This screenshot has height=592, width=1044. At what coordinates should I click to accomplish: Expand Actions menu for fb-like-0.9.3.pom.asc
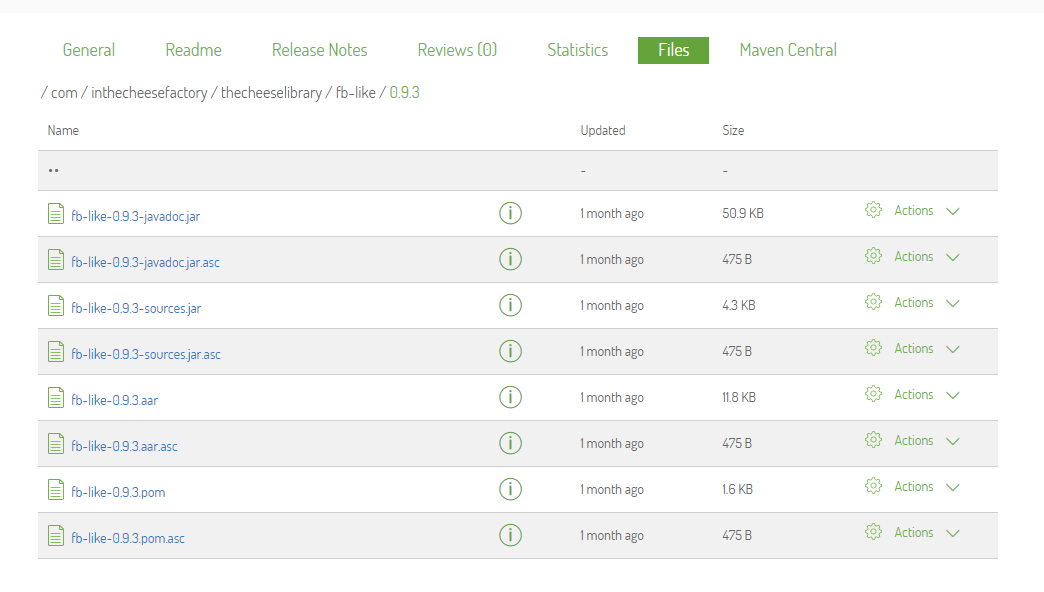[x=952, y=534]
